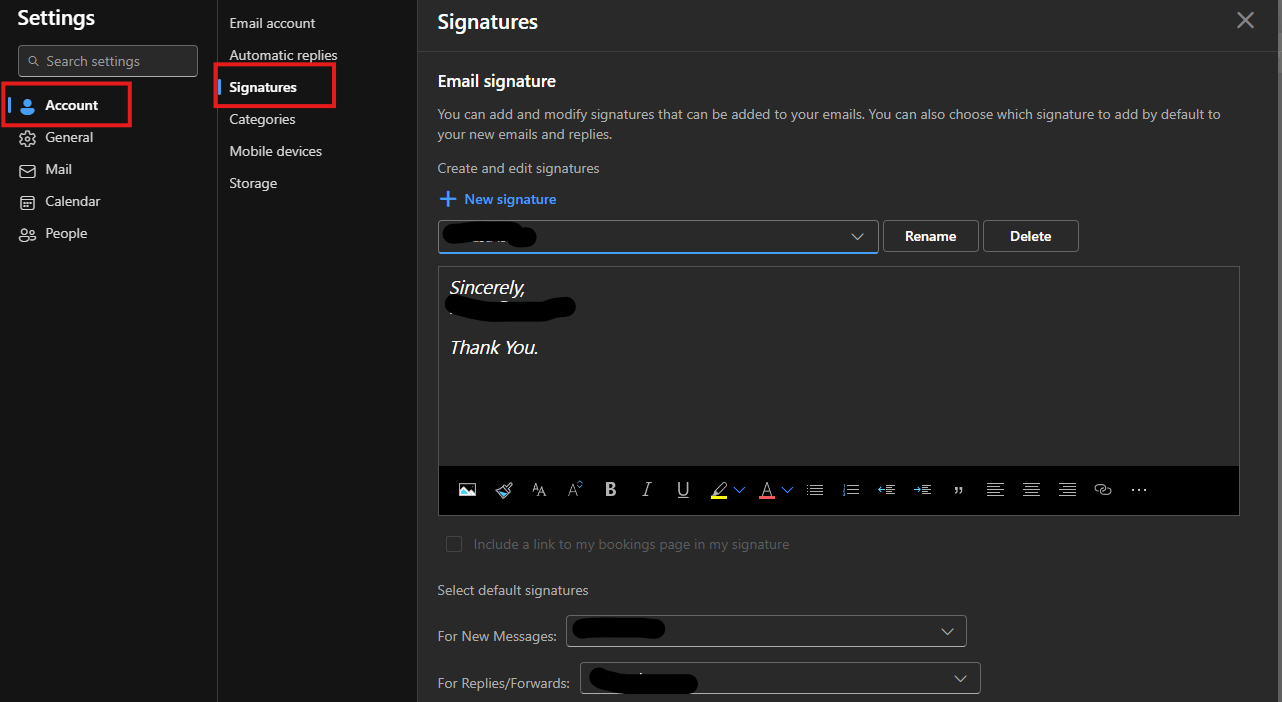
Task: Insert a picture inline in the signature
Action: [467, 490]
